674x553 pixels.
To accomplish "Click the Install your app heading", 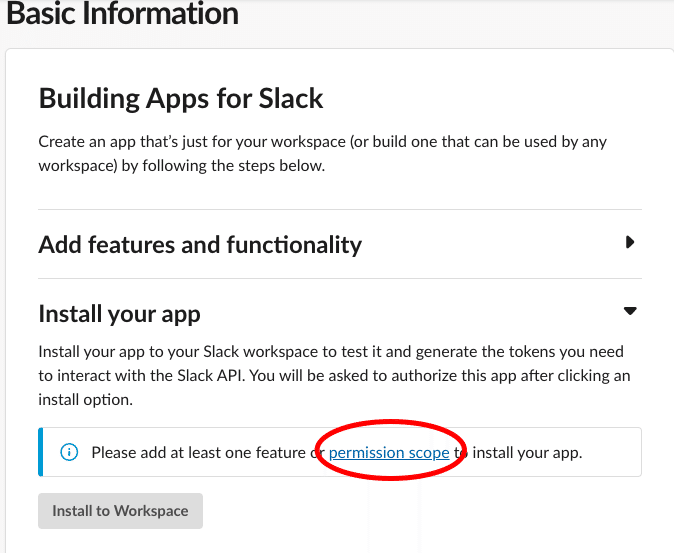I will [119, 313].
